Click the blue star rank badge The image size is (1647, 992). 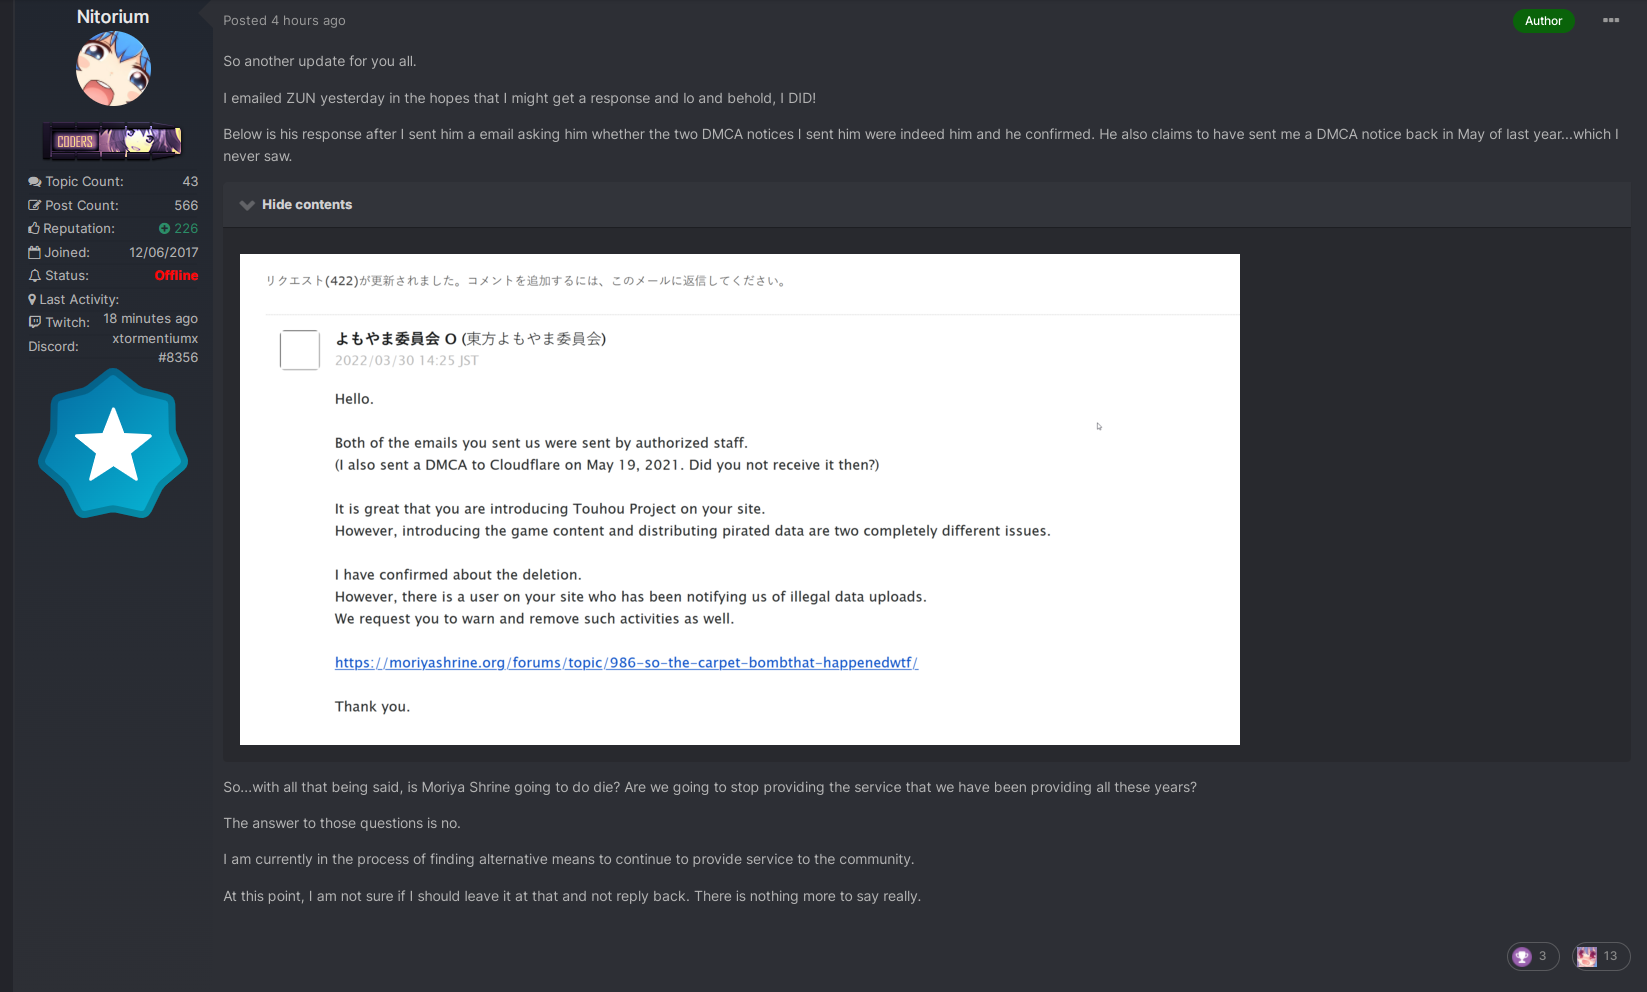(x=113, y=443)
